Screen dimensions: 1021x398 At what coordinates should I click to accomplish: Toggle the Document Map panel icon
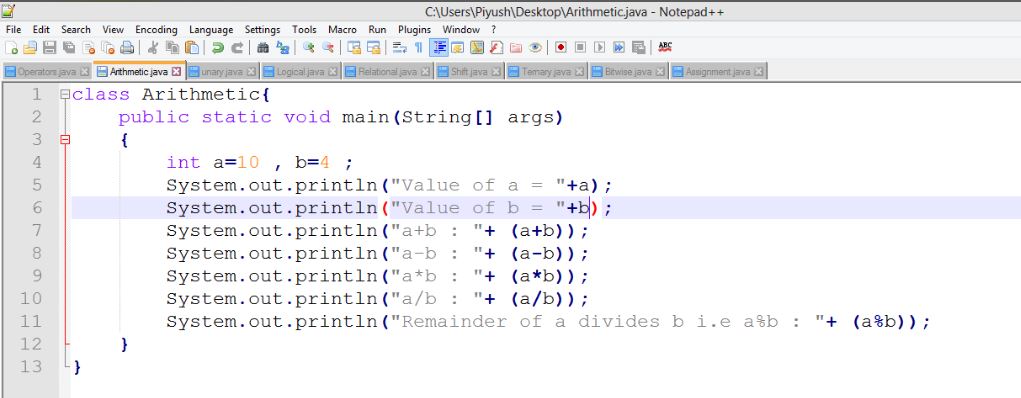tap(477, 48)
